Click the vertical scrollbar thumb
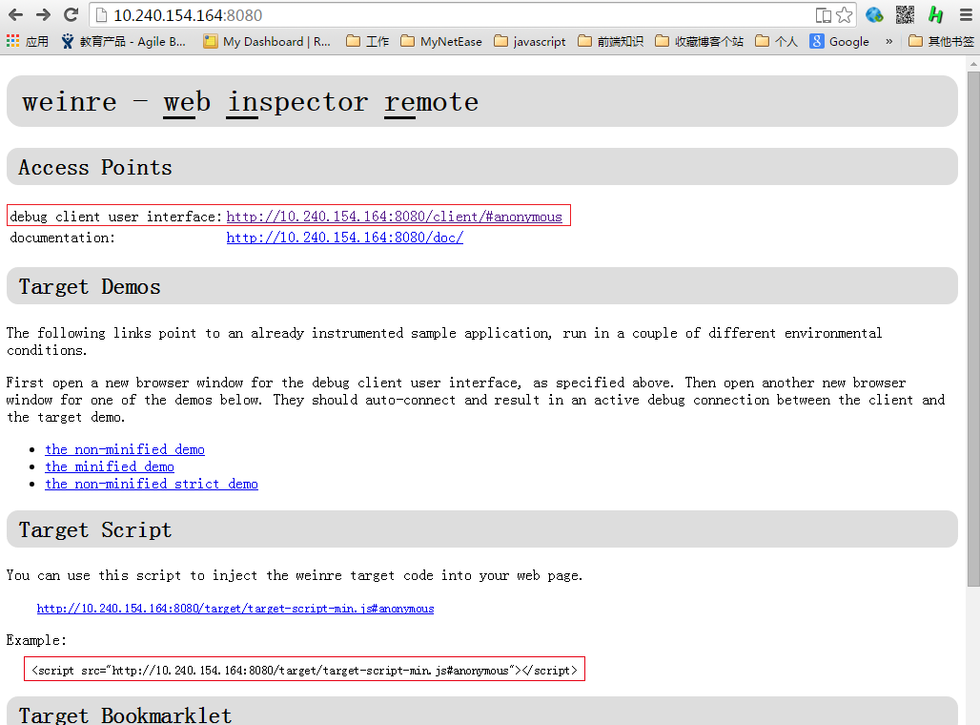 coord(973,329)
